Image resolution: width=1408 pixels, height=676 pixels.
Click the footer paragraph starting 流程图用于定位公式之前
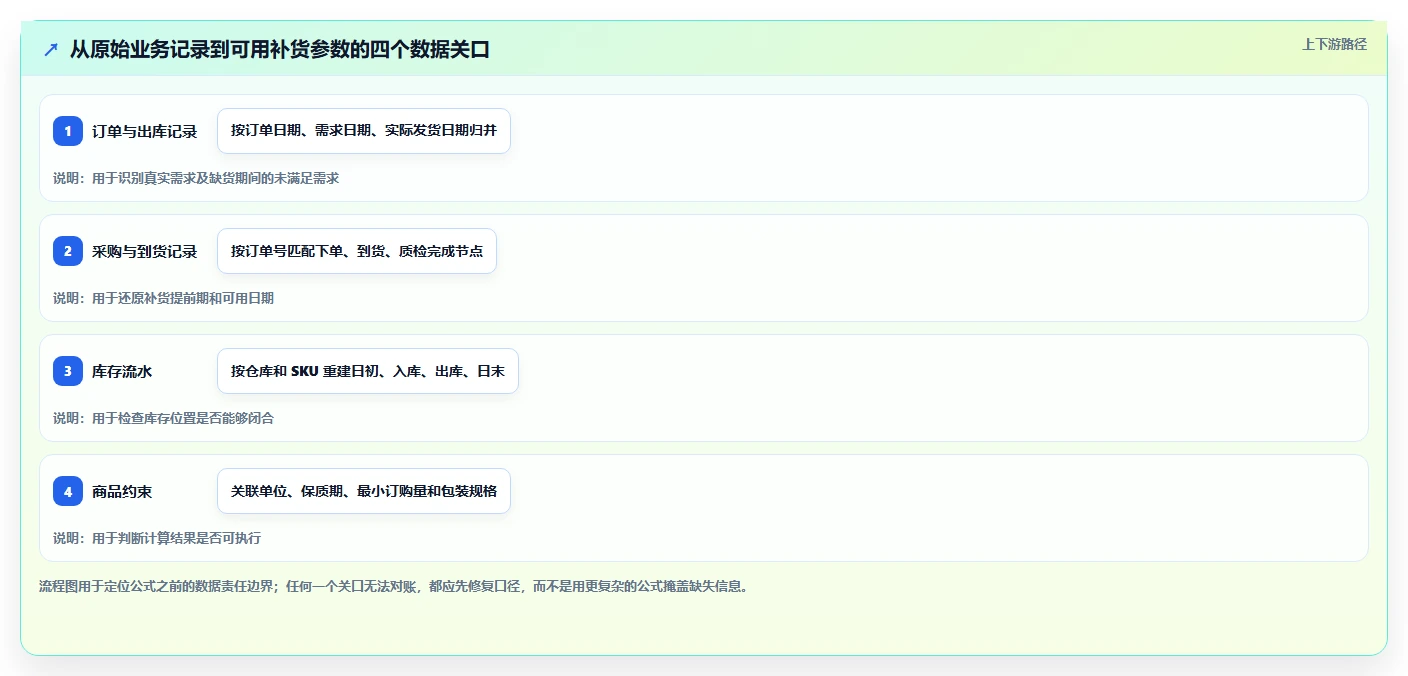(394, 586)
